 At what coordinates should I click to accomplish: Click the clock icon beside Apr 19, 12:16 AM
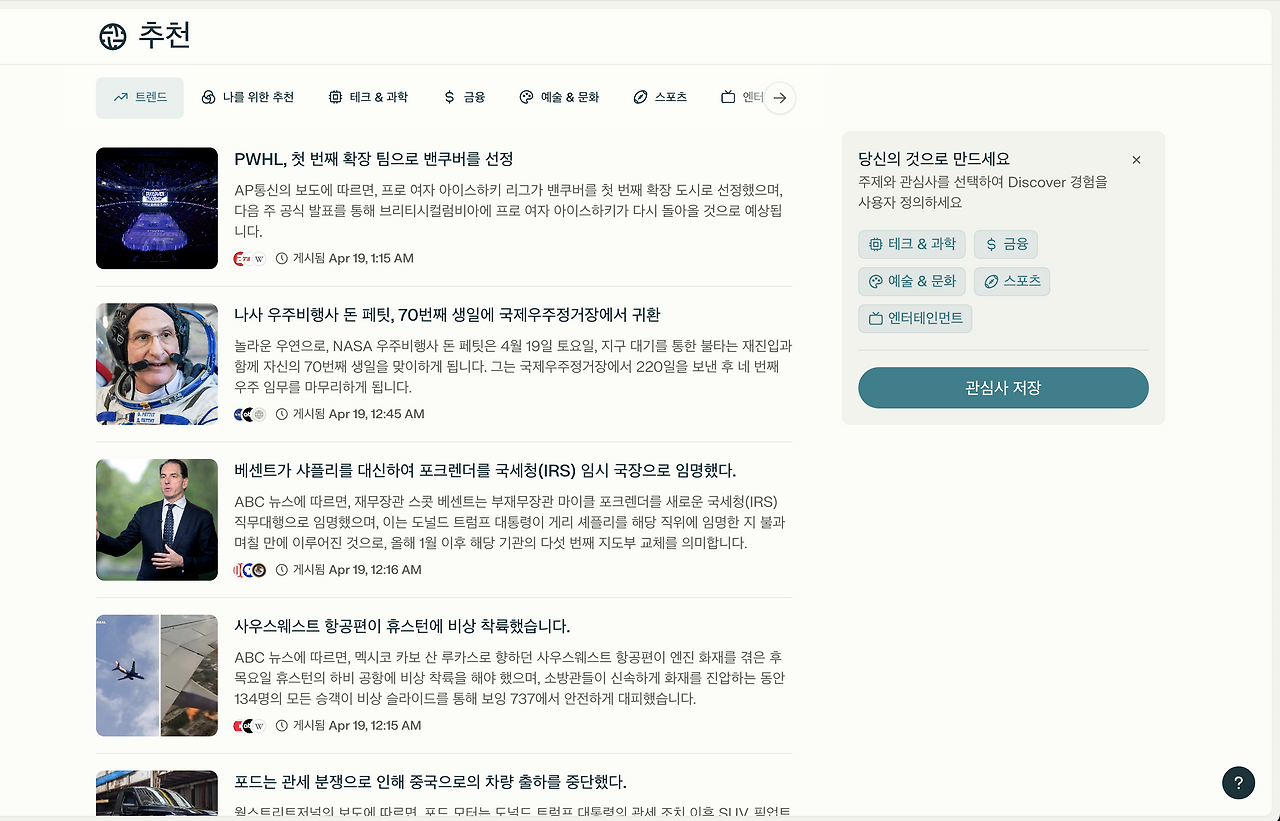click(x=282, y=570)
